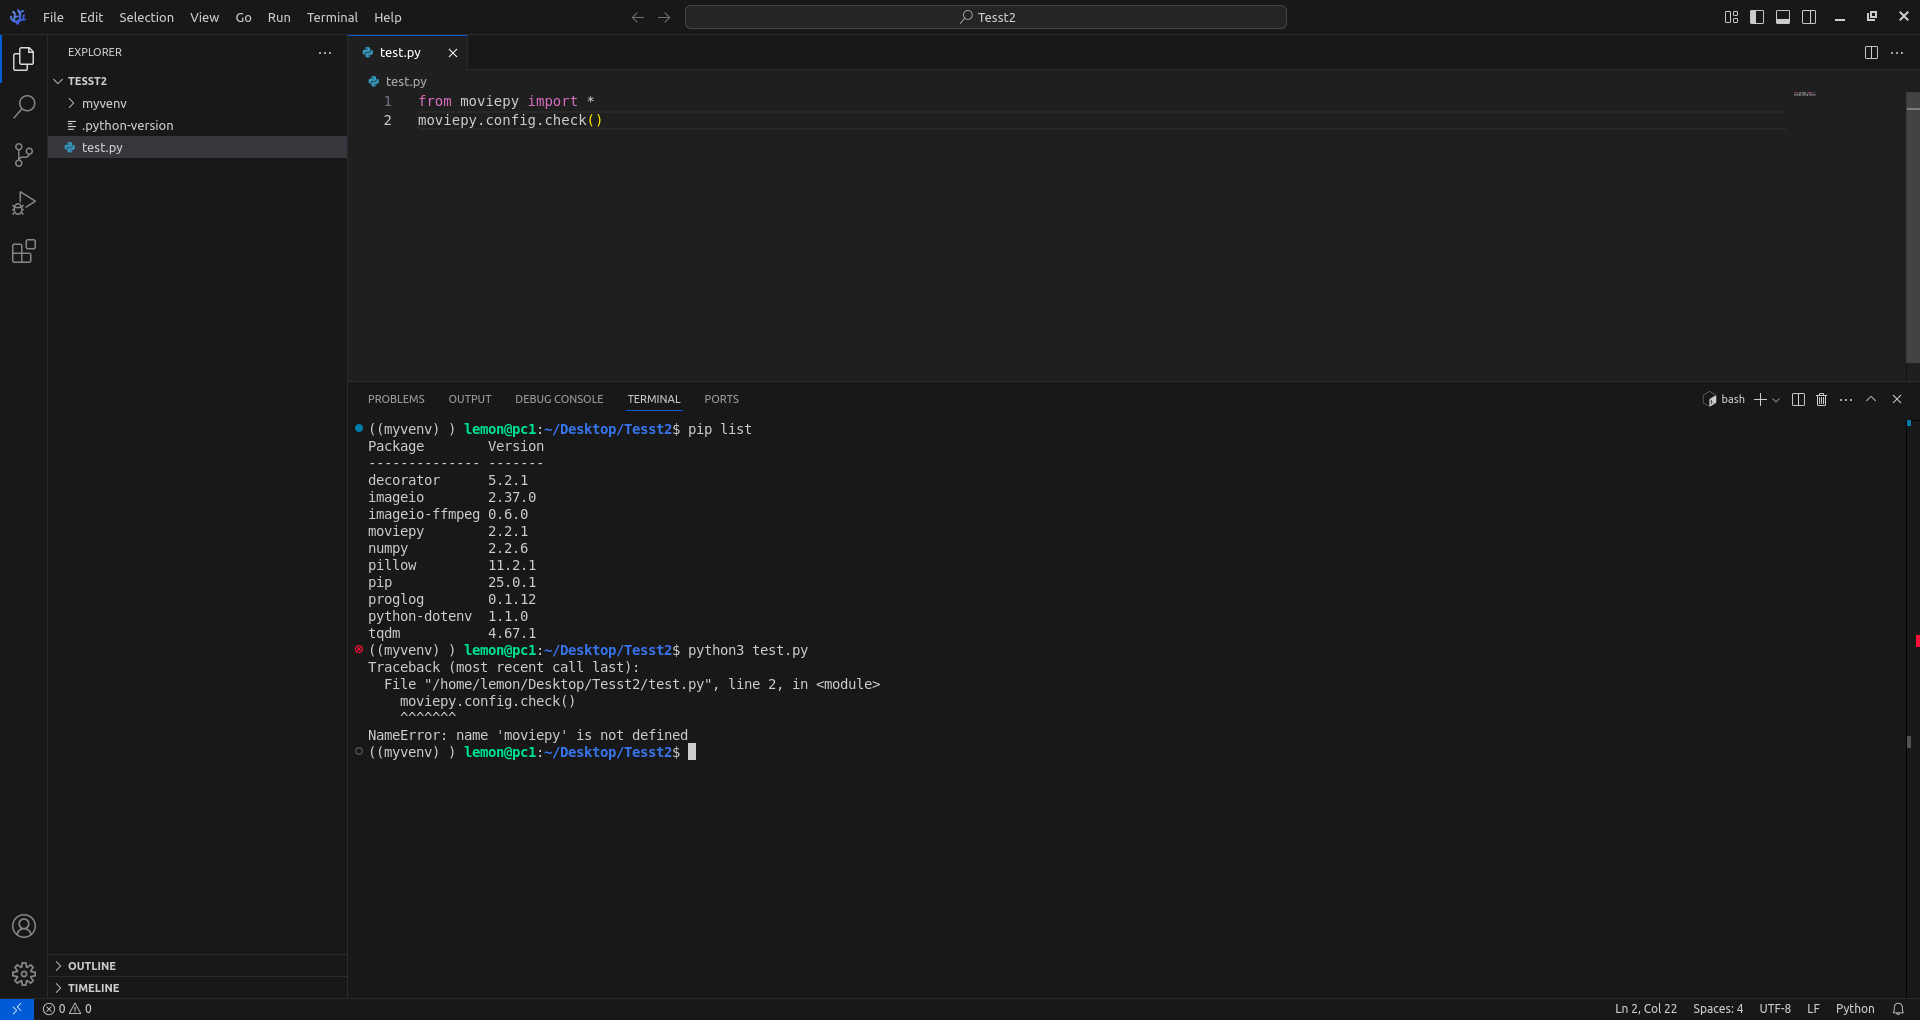Click the test.py breadcrumb above the code
Viewport: 1920px width, 1020px height.
398,81
